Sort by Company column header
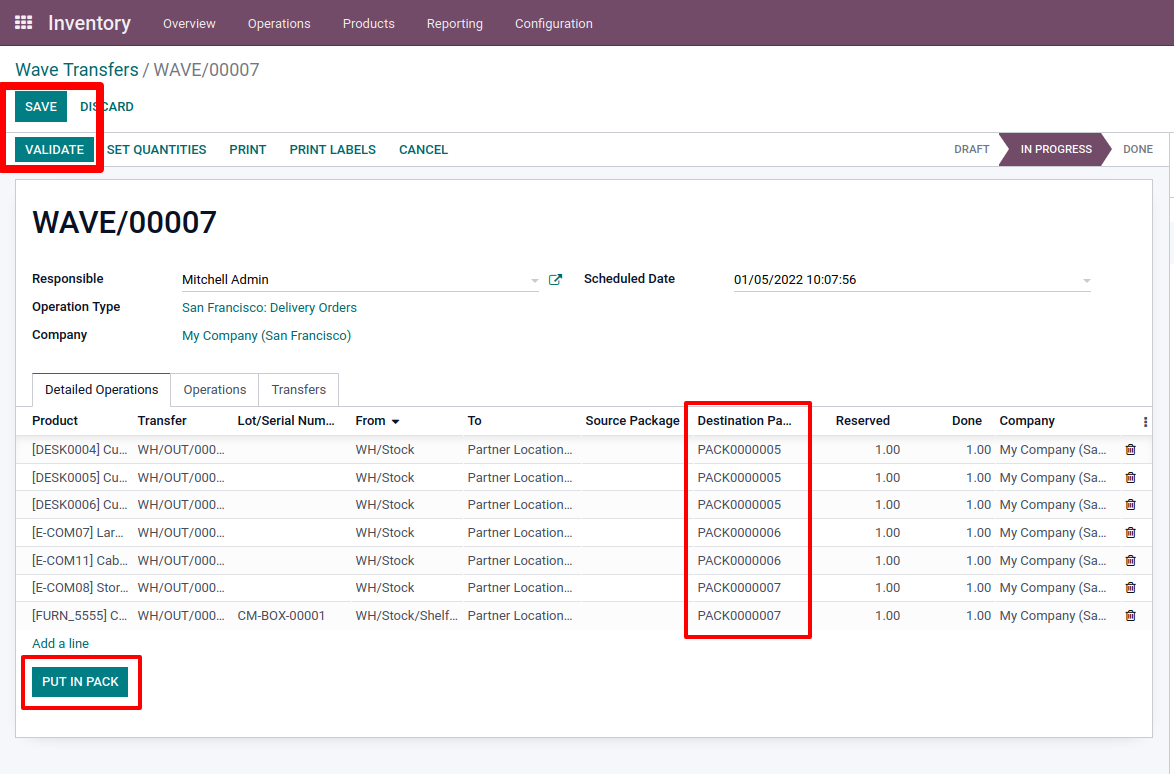This screenshot has height=774, width=1174. 1027,421
